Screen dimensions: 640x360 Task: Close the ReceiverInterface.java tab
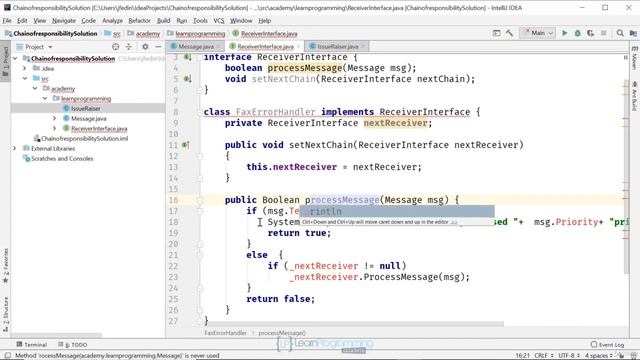298,47
